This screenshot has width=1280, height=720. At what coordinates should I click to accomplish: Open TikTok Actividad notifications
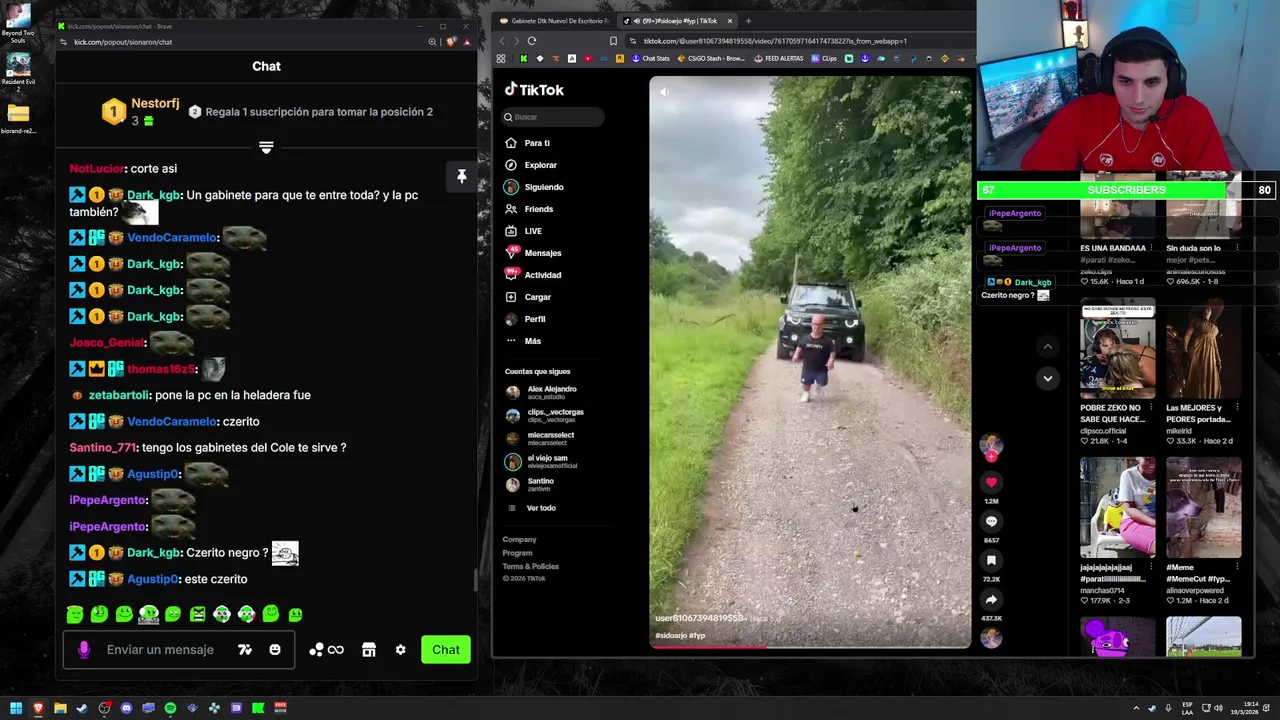pyautogui.click(x=533, y=275)
